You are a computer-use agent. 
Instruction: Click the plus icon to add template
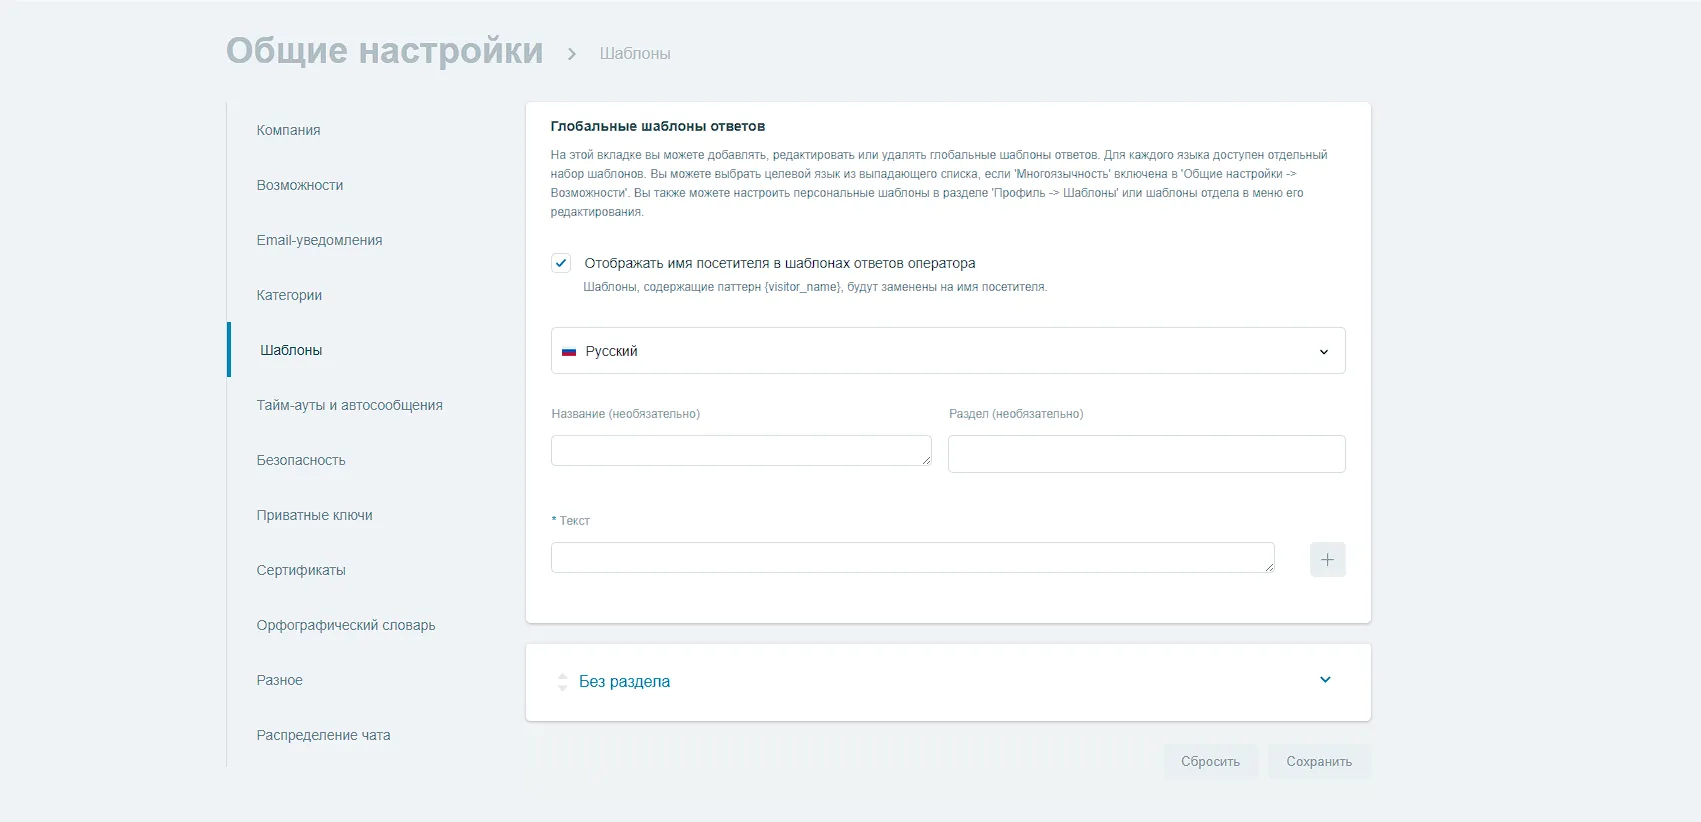point(1327,560)
